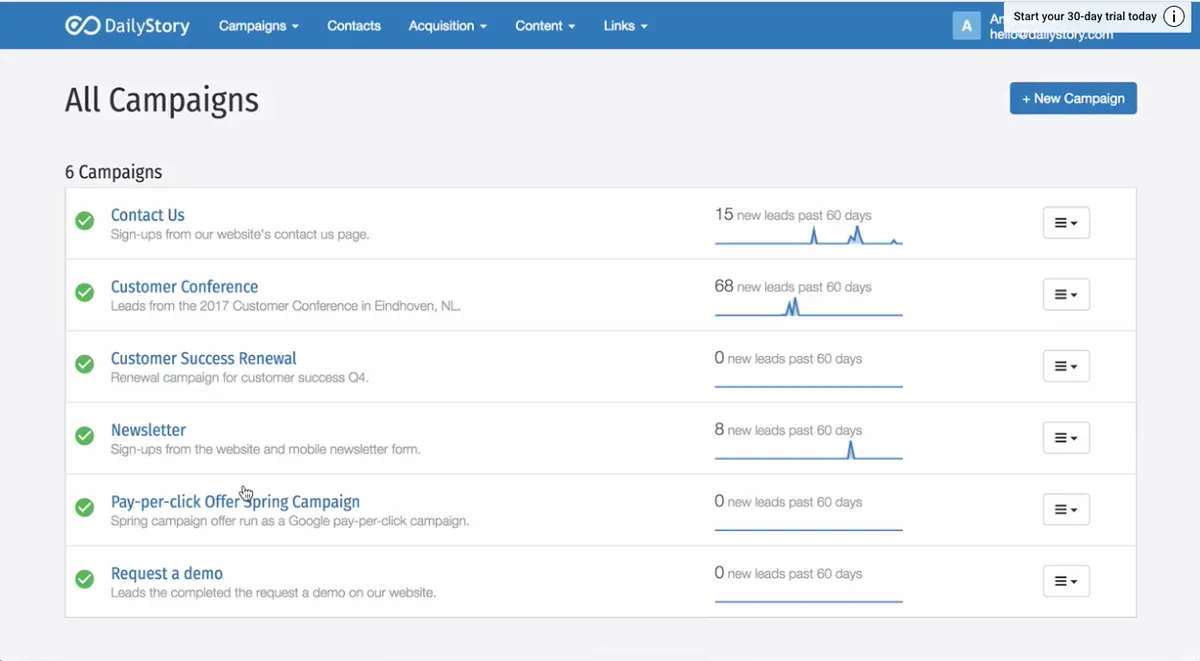
Task: Click the DailyStory logo
Action: pyautogui.click(x=127, y=26)
